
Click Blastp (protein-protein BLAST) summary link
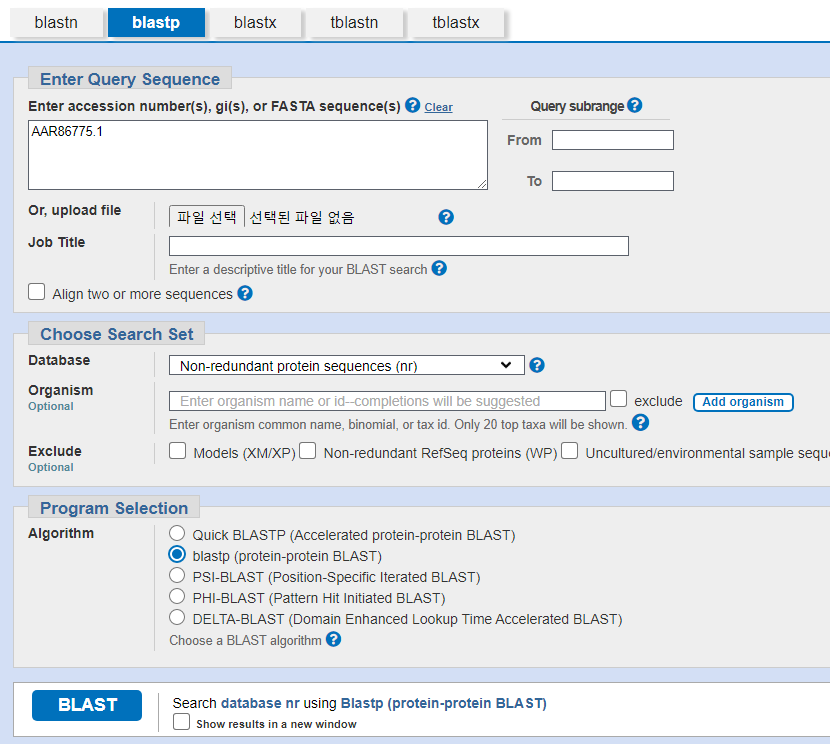[x=444, y=703]
